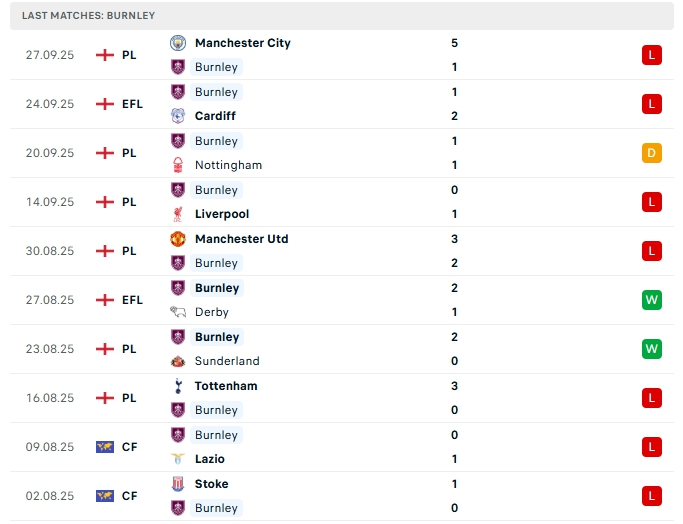Click the Liverpool club crest
The width and height of the screenshot is (683, 524).
[x=178, y=214]
